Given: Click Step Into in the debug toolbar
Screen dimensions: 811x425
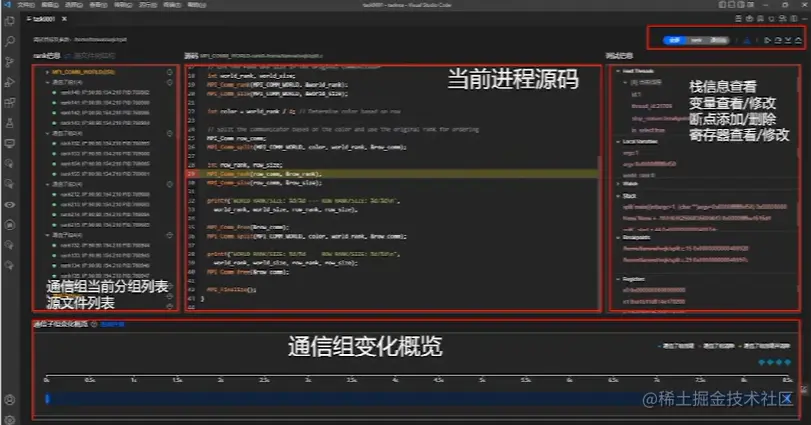Looking at the screenshot, I should [x=788, y=40].
